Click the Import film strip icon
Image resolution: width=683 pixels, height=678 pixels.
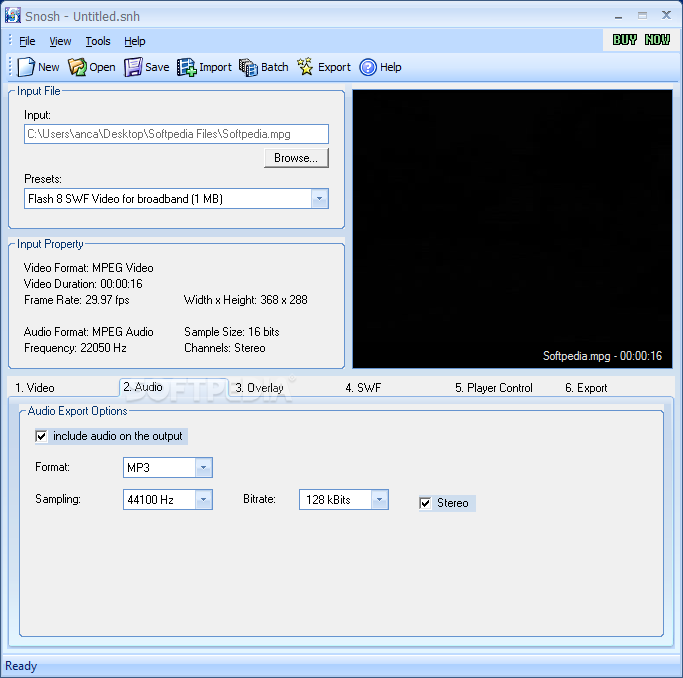pyautogui.click(x=186, y=67)
